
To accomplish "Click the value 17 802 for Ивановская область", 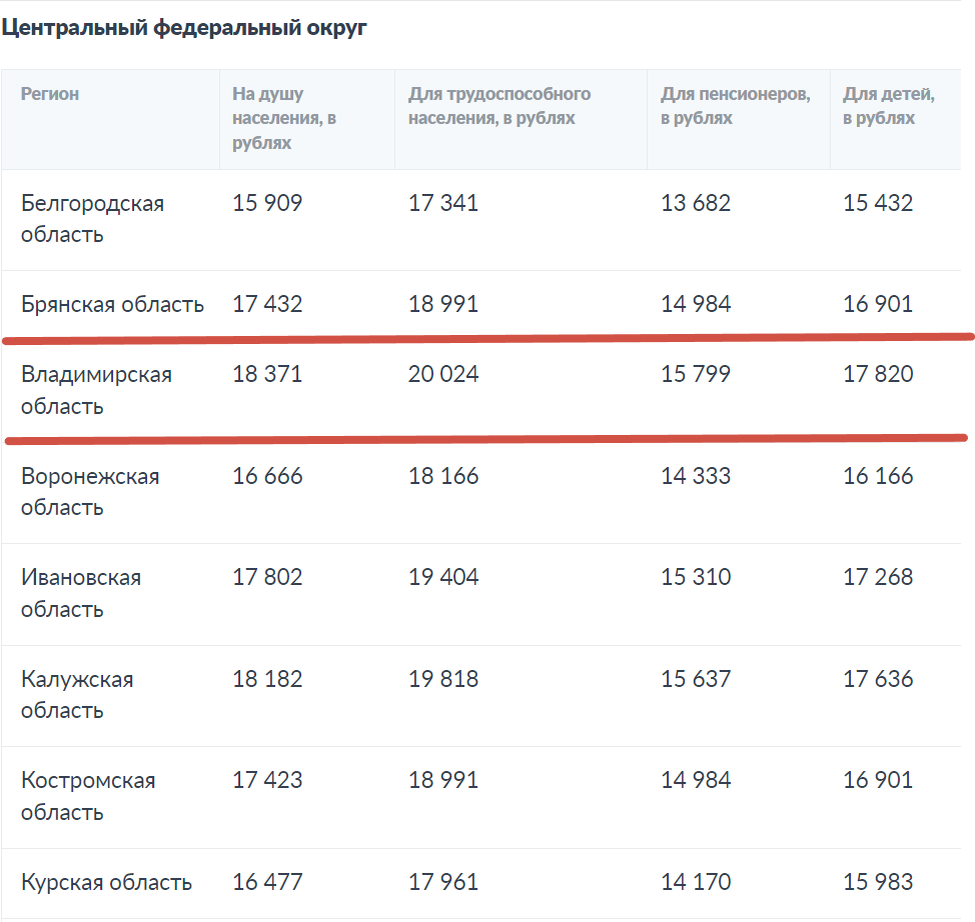I will tap(267, 577).
